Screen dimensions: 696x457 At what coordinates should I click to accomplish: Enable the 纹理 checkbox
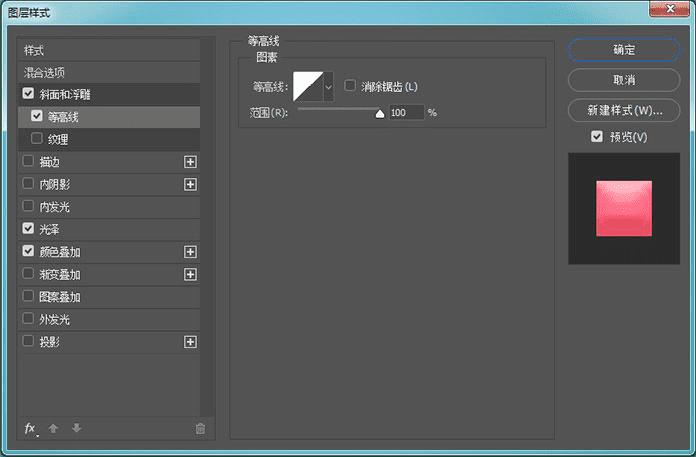[37, 138]
